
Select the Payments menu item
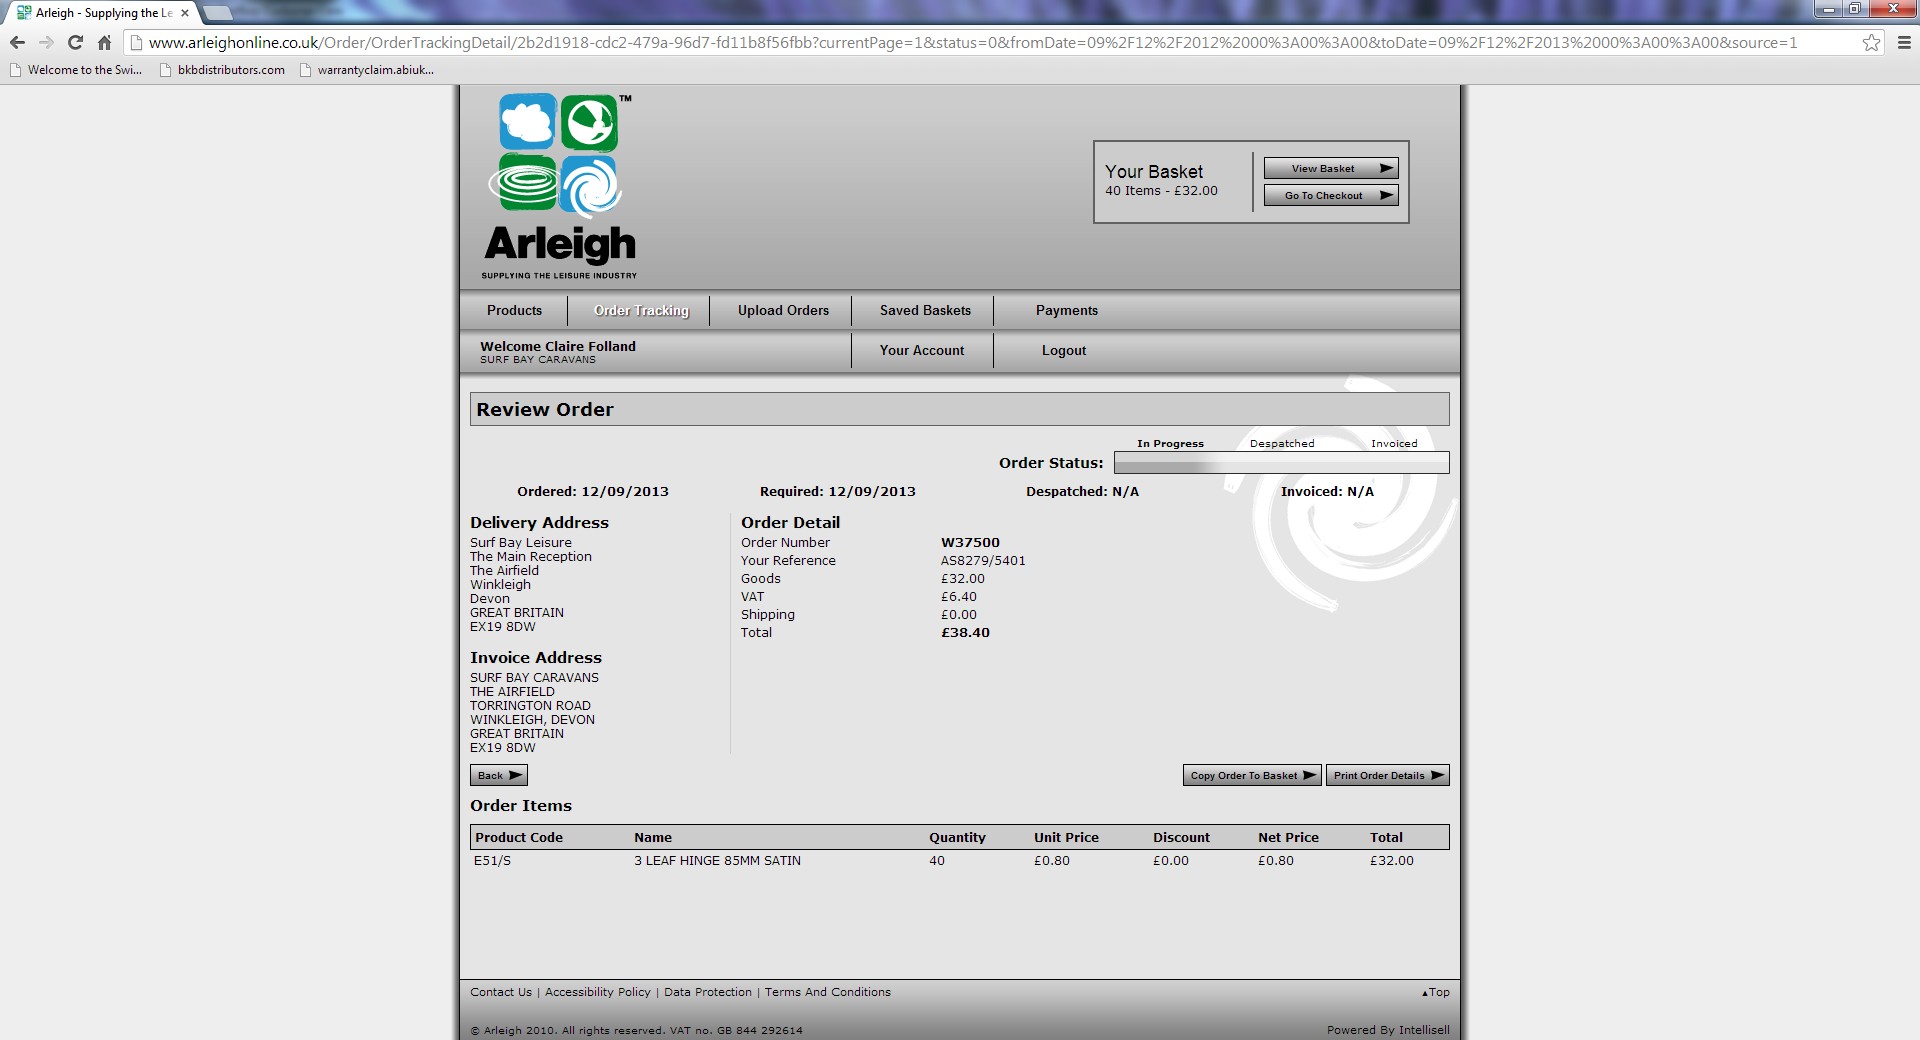(1066, 311)
